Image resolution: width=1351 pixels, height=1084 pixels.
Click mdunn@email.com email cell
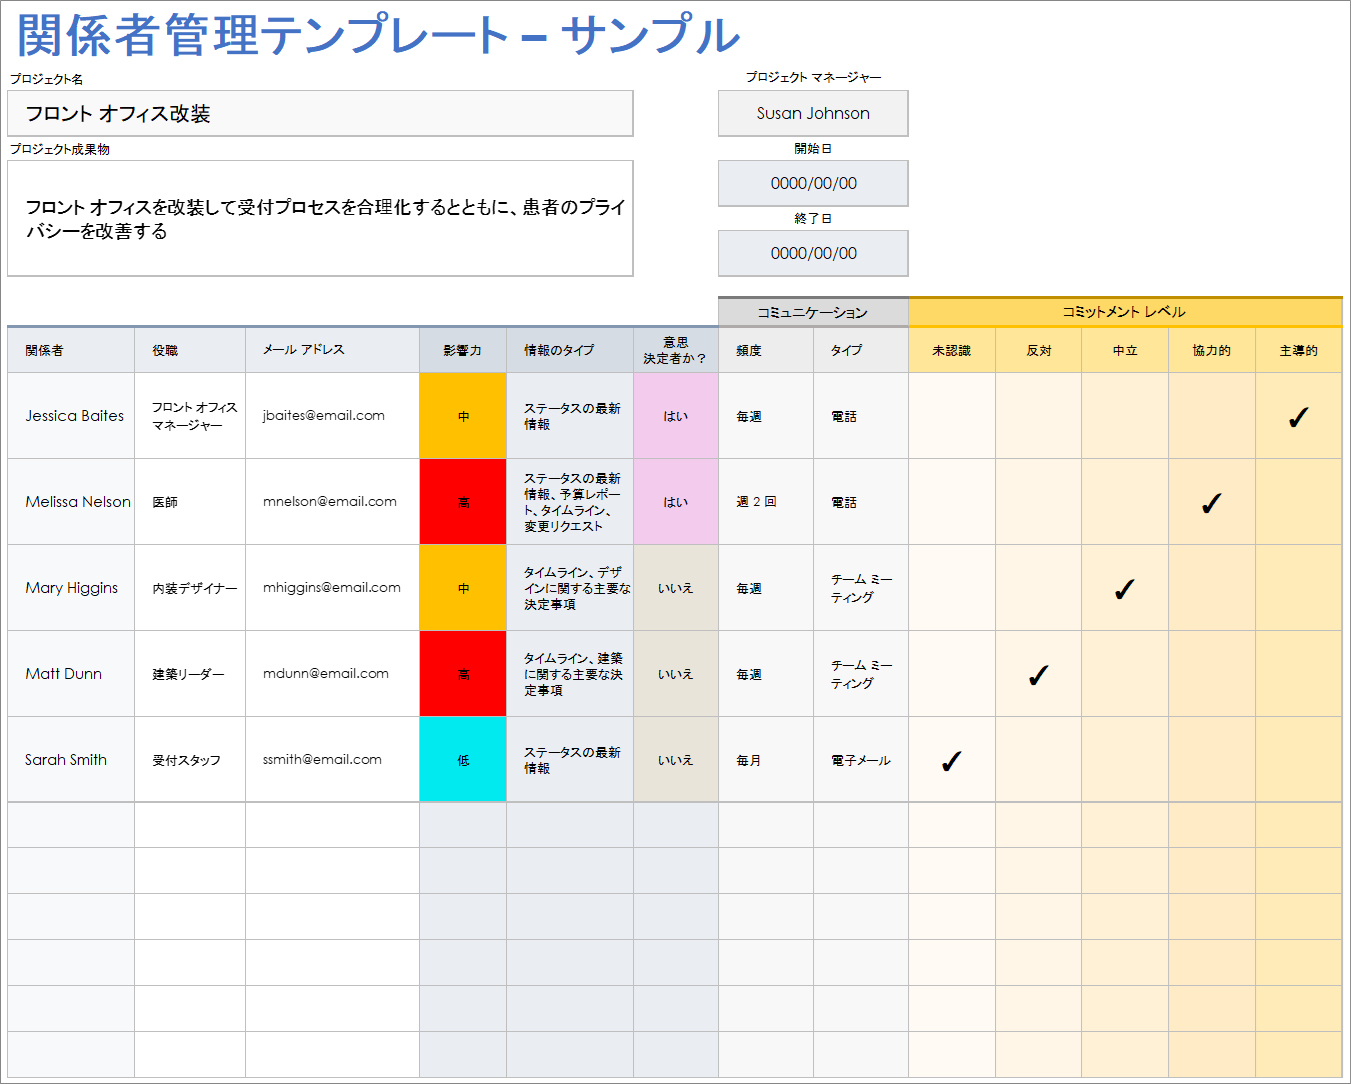[x=332, y=674]
